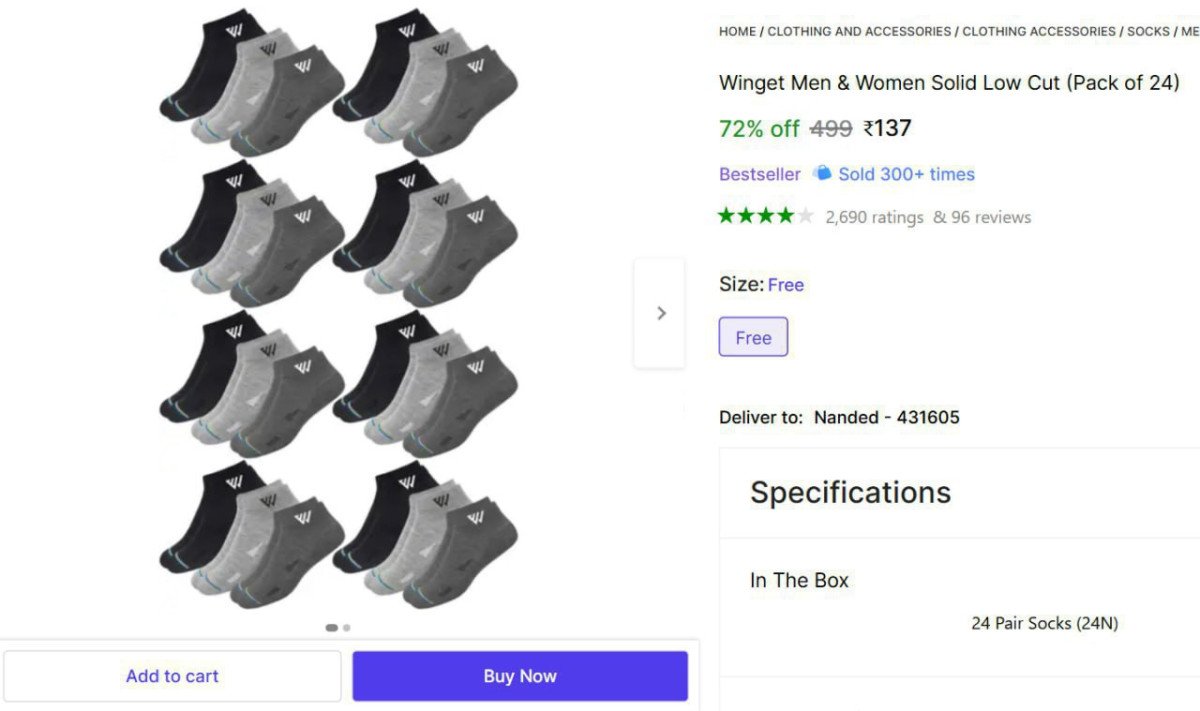The width and height of the screenshot is (1200, 711).
Task: Expand the In The Box specification row
Action: pos(800,580)
